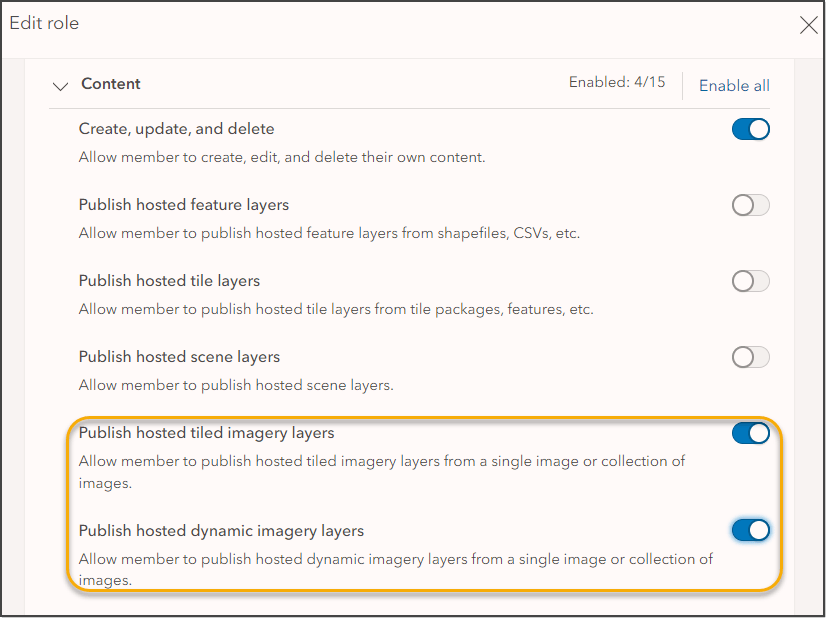Select the Publish hosted scene layers label
Image resolution: width=828 pixels, height=620 pixels.
pos(180,357)
